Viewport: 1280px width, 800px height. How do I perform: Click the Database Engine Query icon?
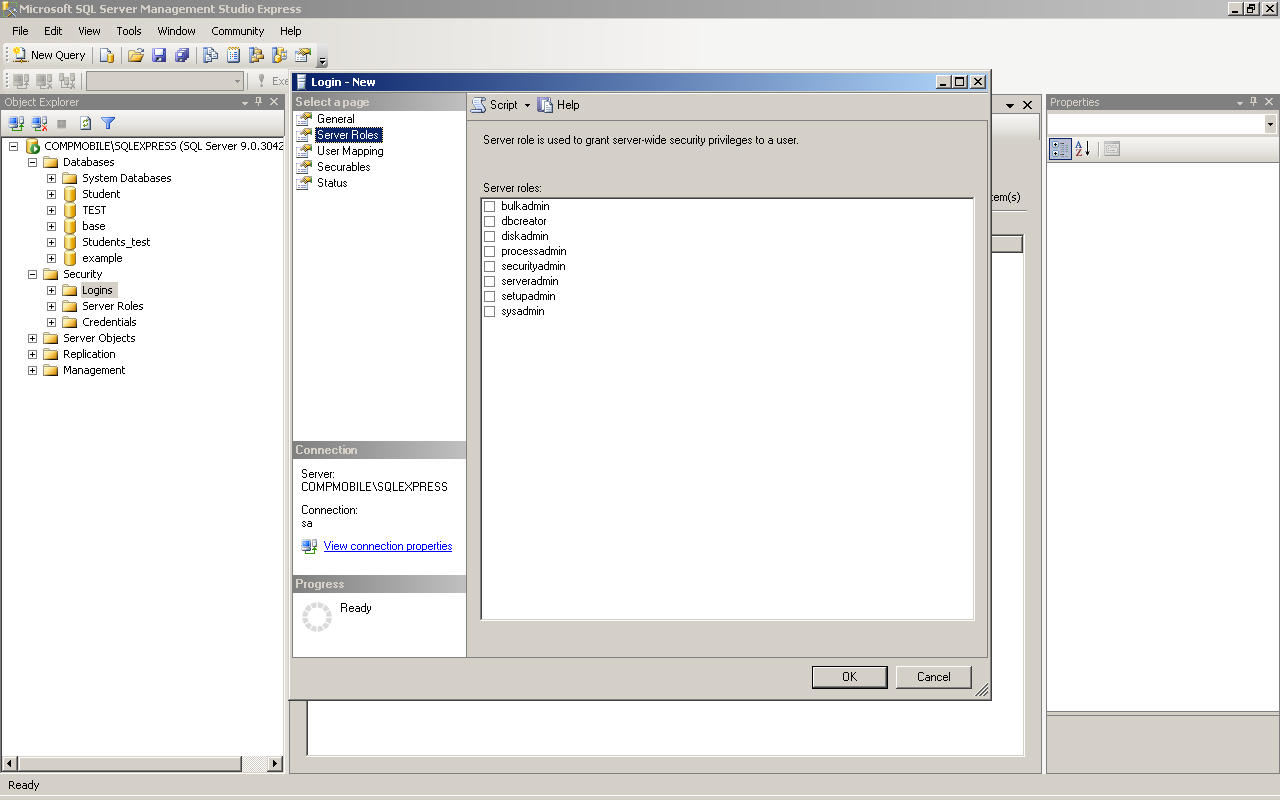pyautogui.click(x=107, y=55)
